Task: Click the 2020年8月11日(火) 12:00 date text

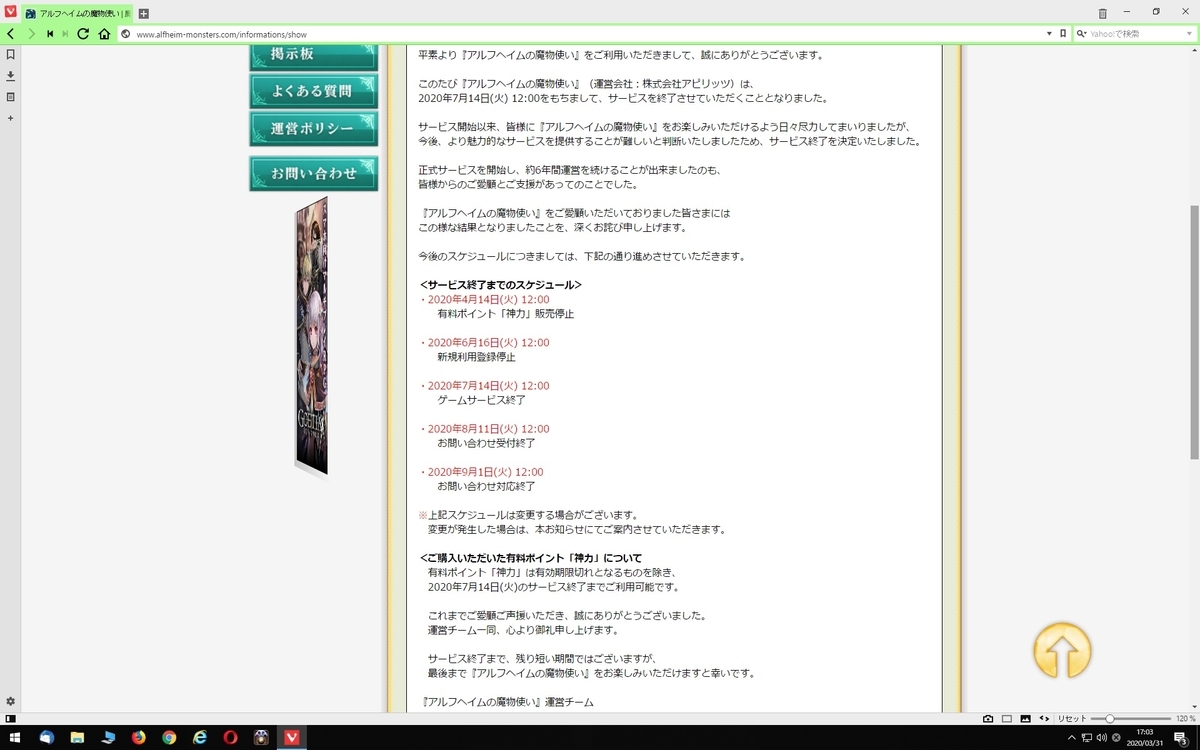Action: [x=488, y=428]
